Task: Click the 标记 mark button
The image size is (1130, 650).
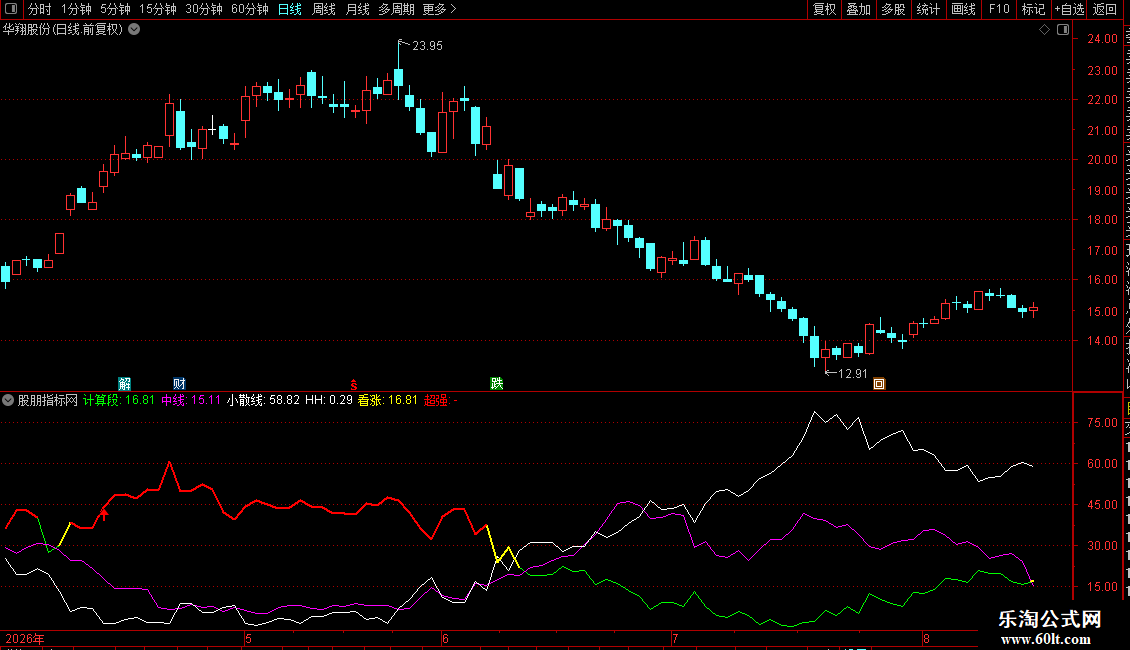Action: (x=1033, y=9)
